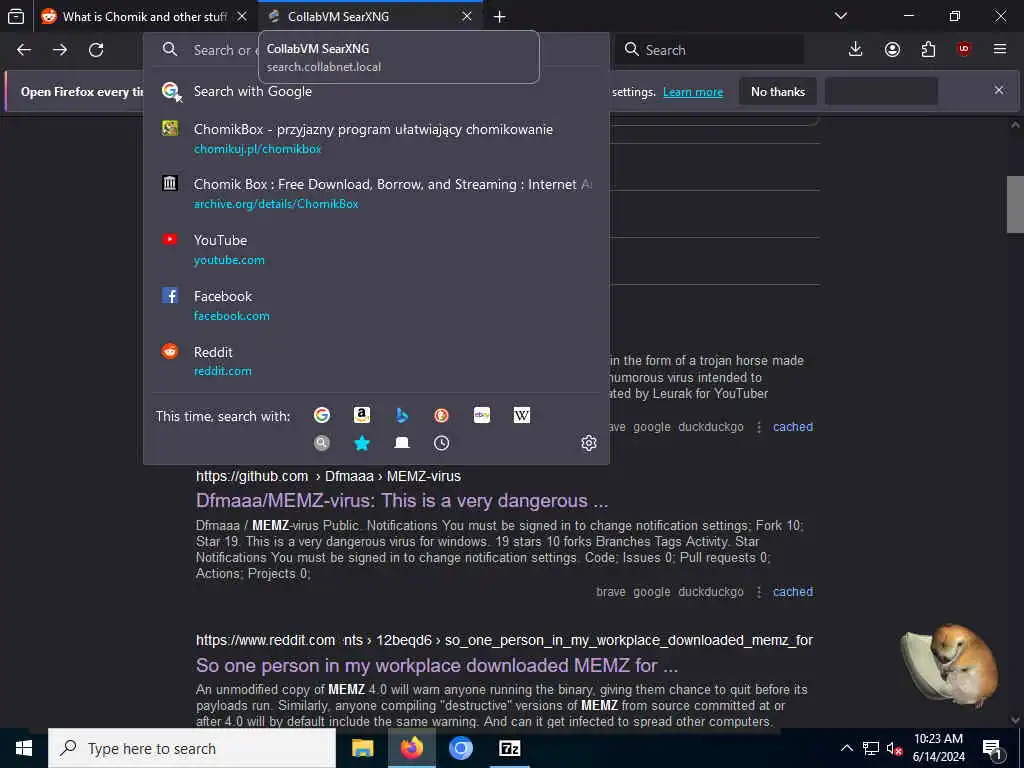List all tabs dropdown arrow
This screenshot has height=768, width=1024.
coord(840,16)
